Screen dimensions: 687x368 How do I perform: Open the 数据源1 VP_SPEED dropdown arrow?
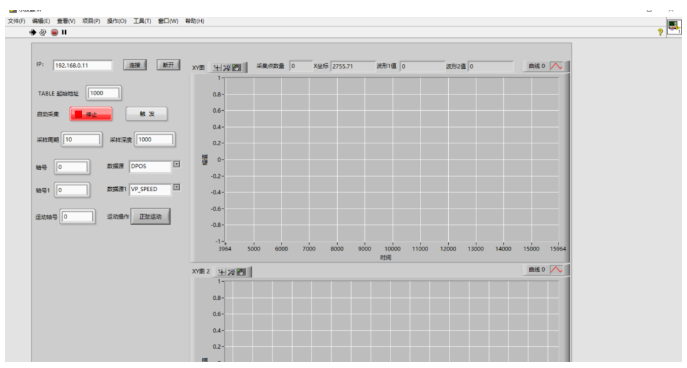(x=177, y=187)
